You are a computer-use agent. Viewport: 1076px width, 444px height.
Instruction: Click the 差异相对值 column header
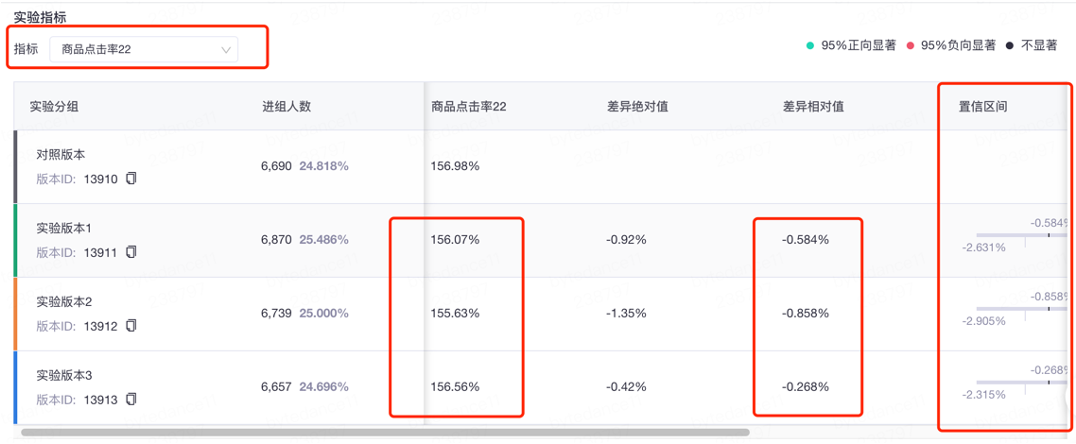813,106
